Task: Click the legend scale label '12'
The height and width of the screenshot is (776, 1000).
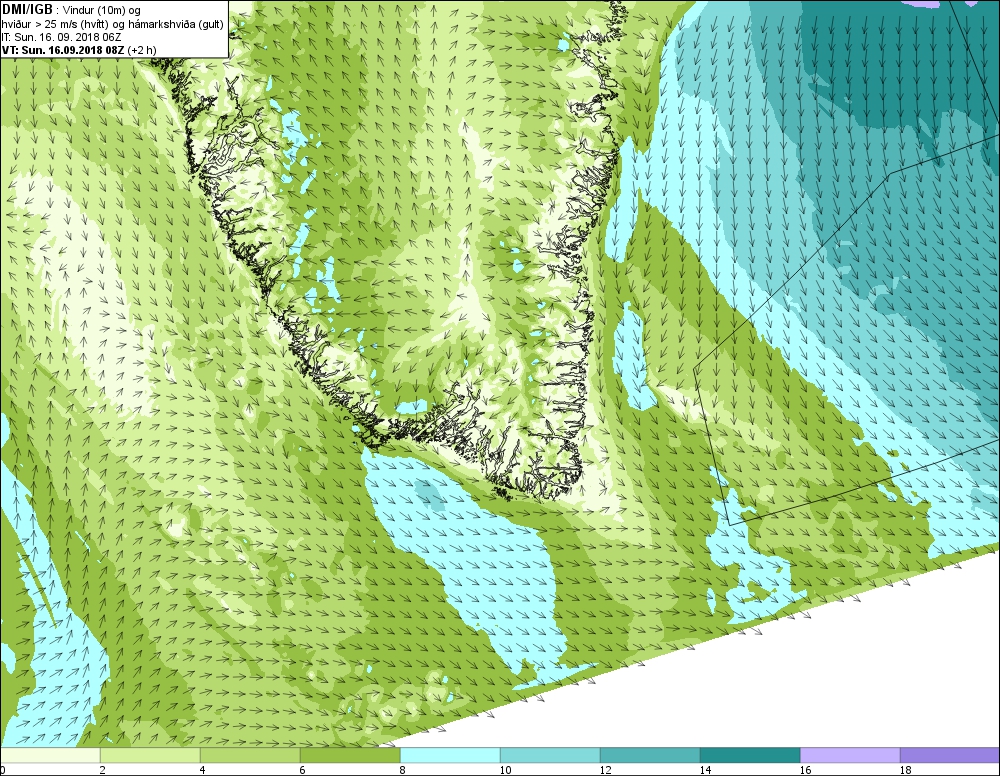Action: click(605, 770)
